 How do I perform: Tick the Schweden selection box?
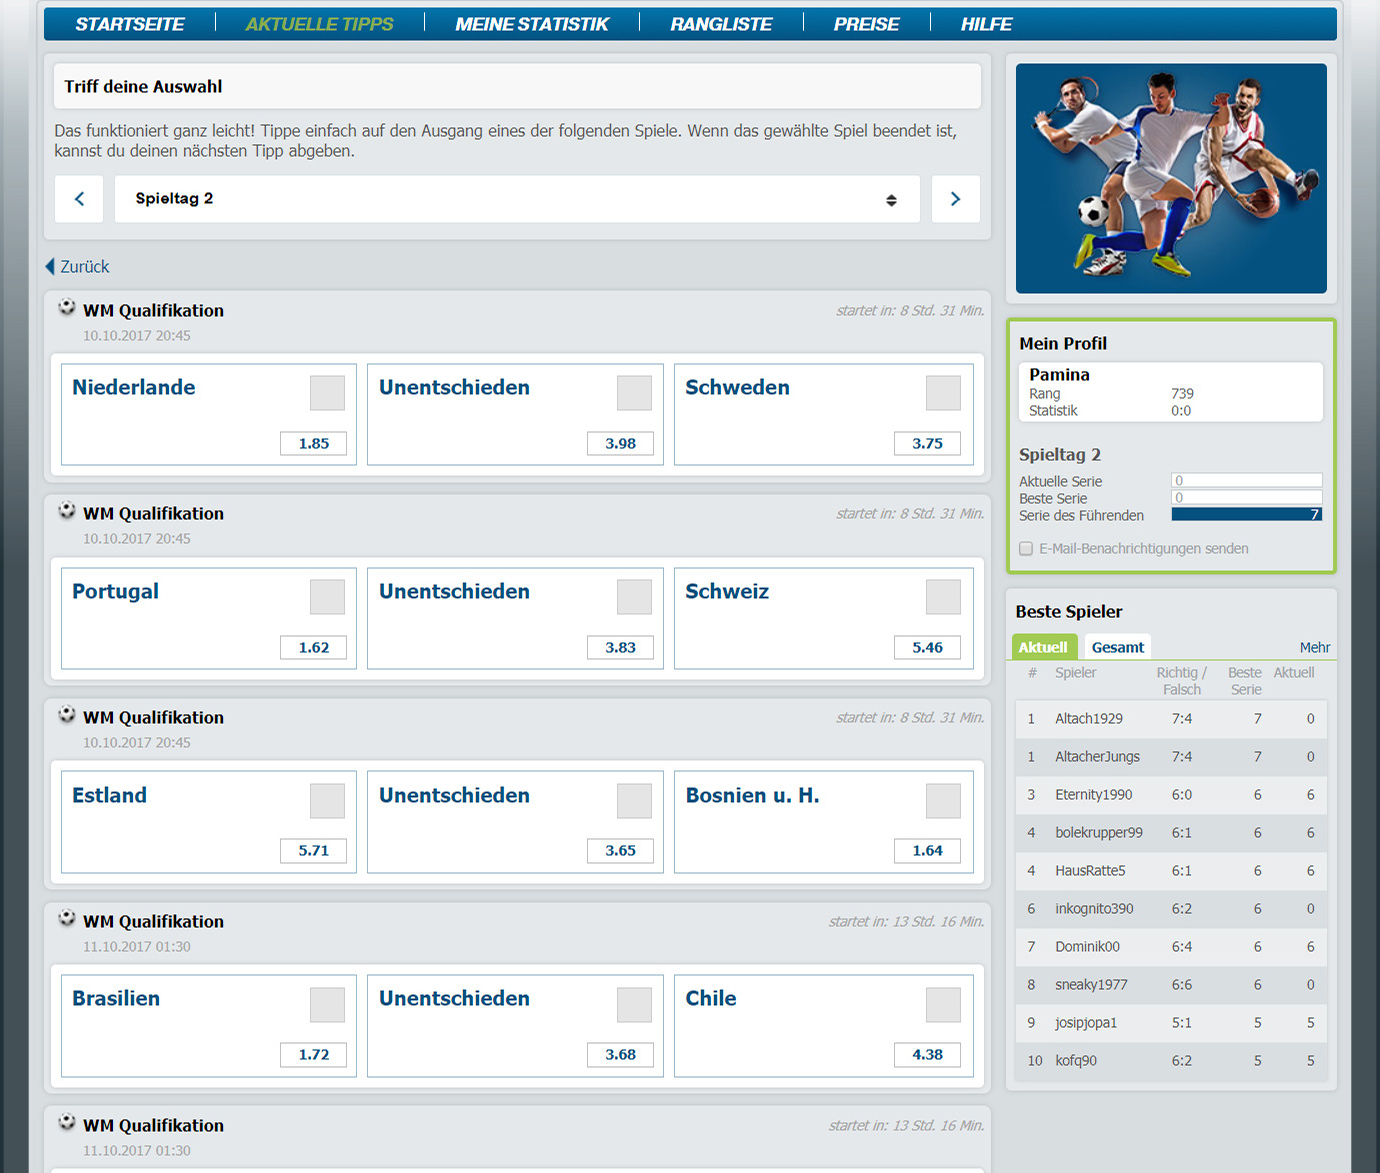pyautogui.click(x=943, y=393)
